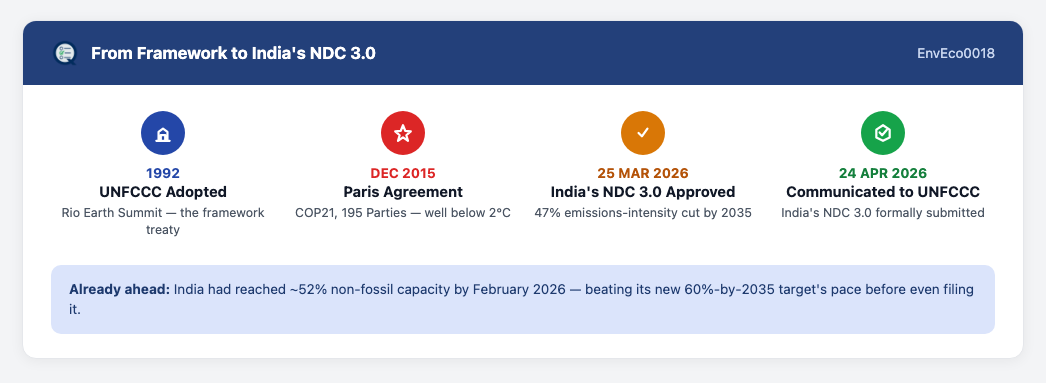This screenshot has height=383, width=1046.
Task: Click the orange checkmark icon for NDC approval
Action: (643, 133)
